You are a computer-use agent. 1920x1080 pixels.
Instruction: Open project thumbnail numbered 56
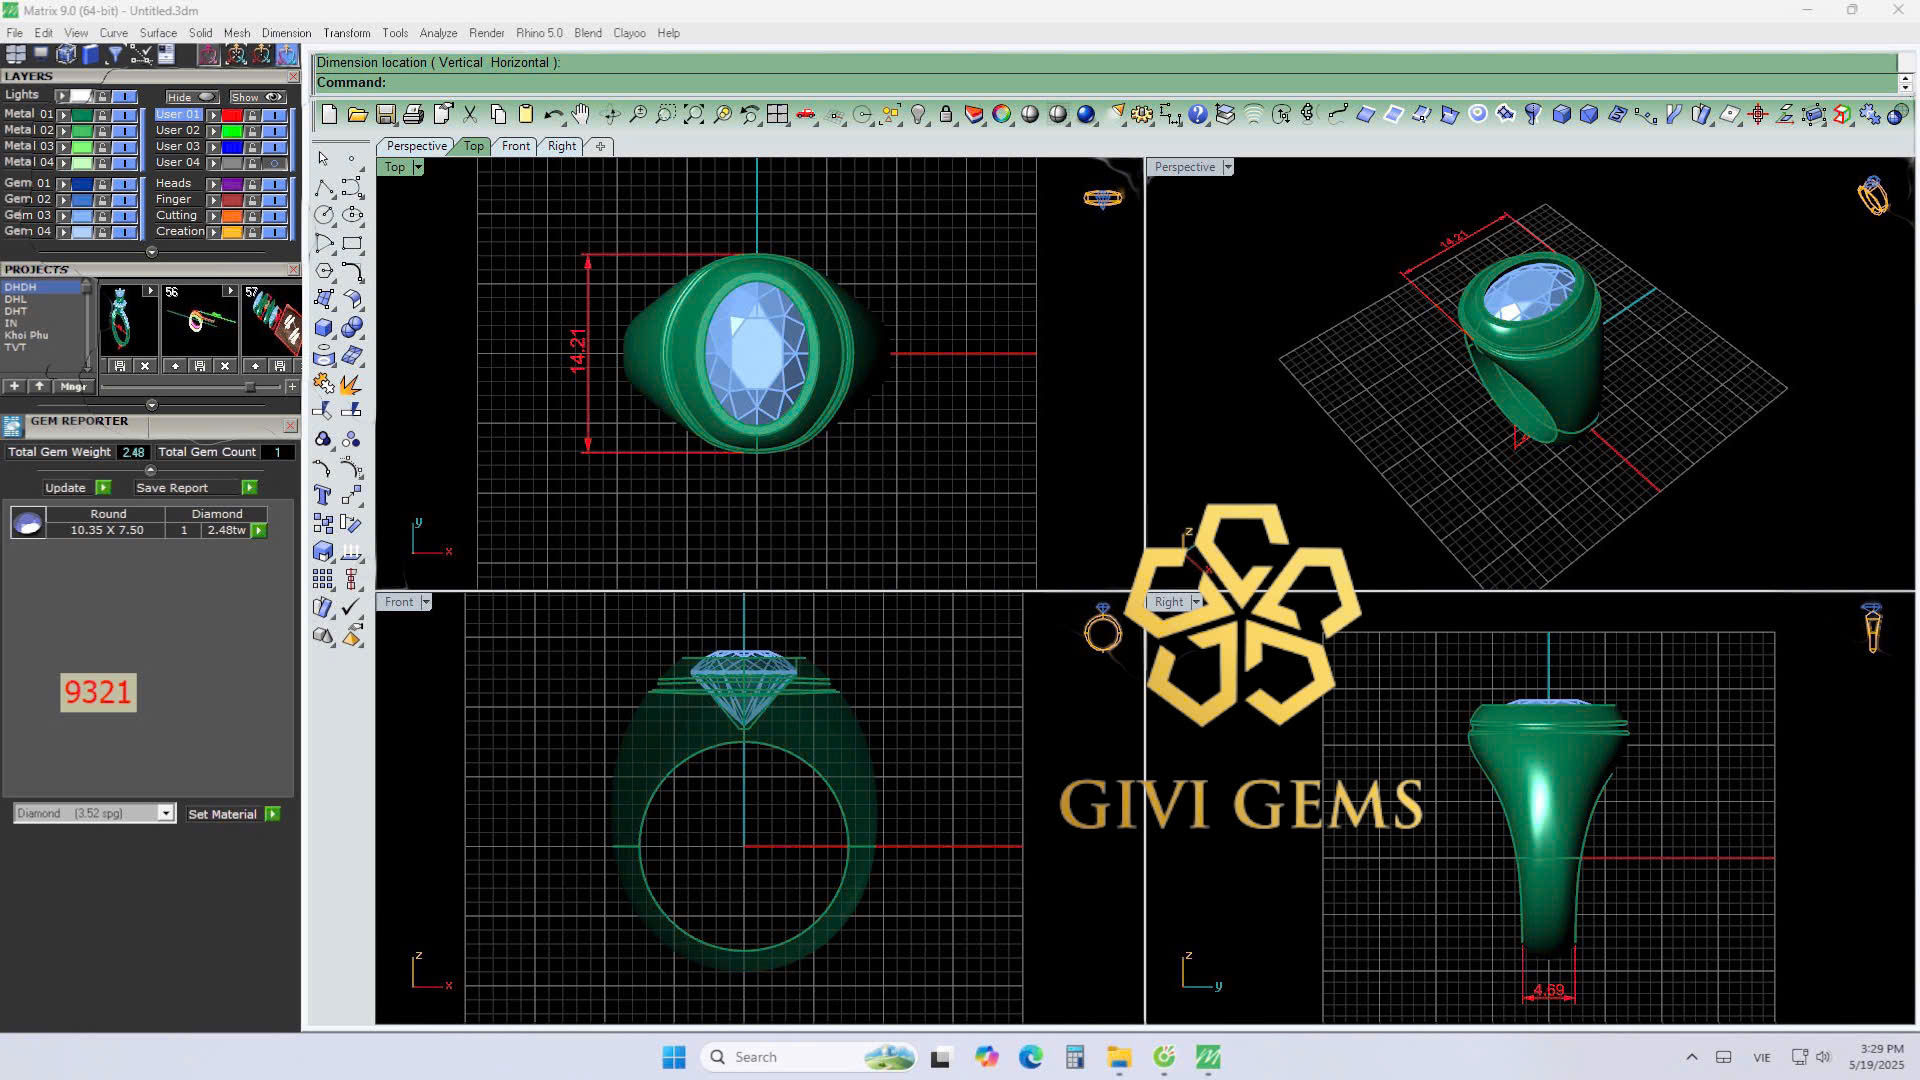point(200,321)
